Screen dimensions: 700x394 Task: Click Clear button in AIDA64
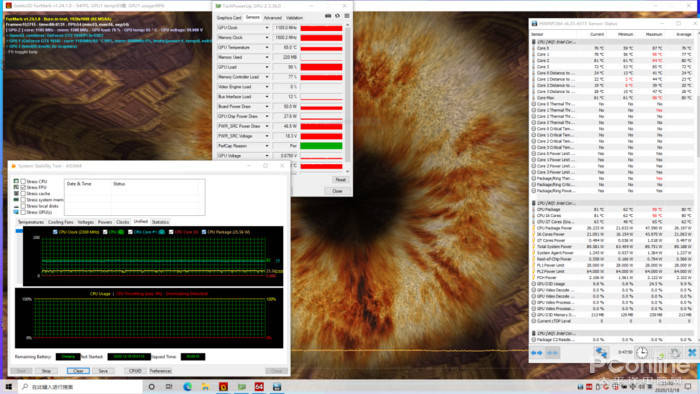(78, 371)
